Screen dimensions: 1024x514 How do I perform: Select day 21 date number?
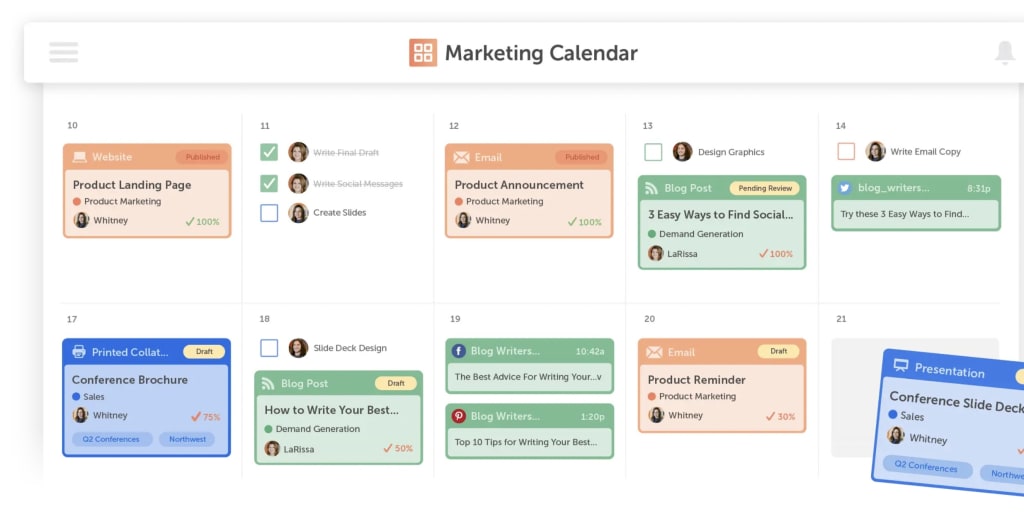point(841,319)
